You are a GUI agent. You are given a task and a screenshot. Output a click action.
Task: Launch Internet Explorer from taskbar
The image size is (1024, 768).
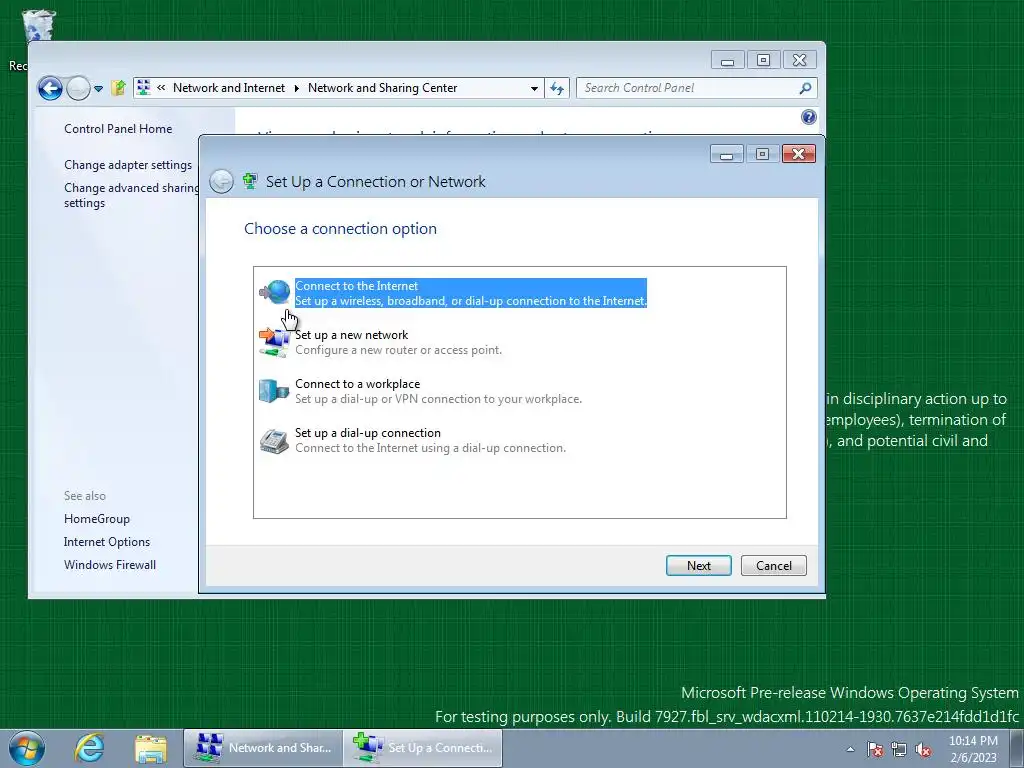(89, 748)
